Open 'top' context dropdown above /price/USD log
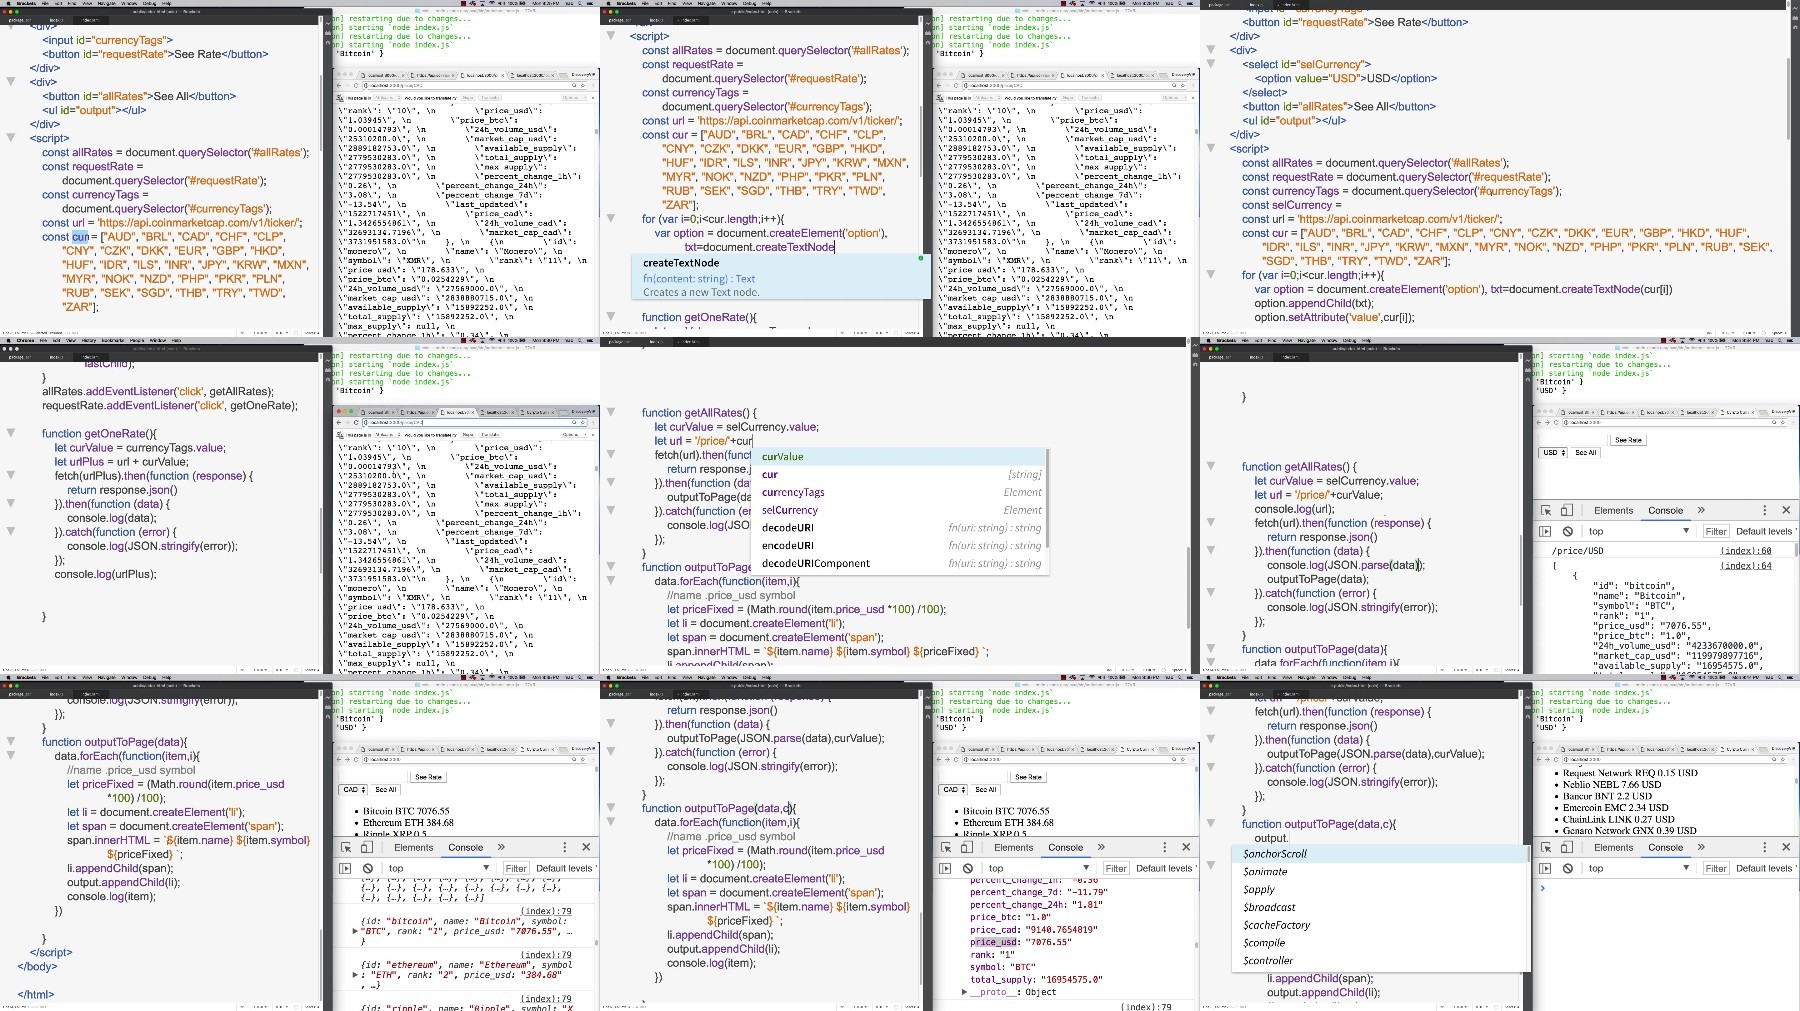 click(x=1639, y=531)
